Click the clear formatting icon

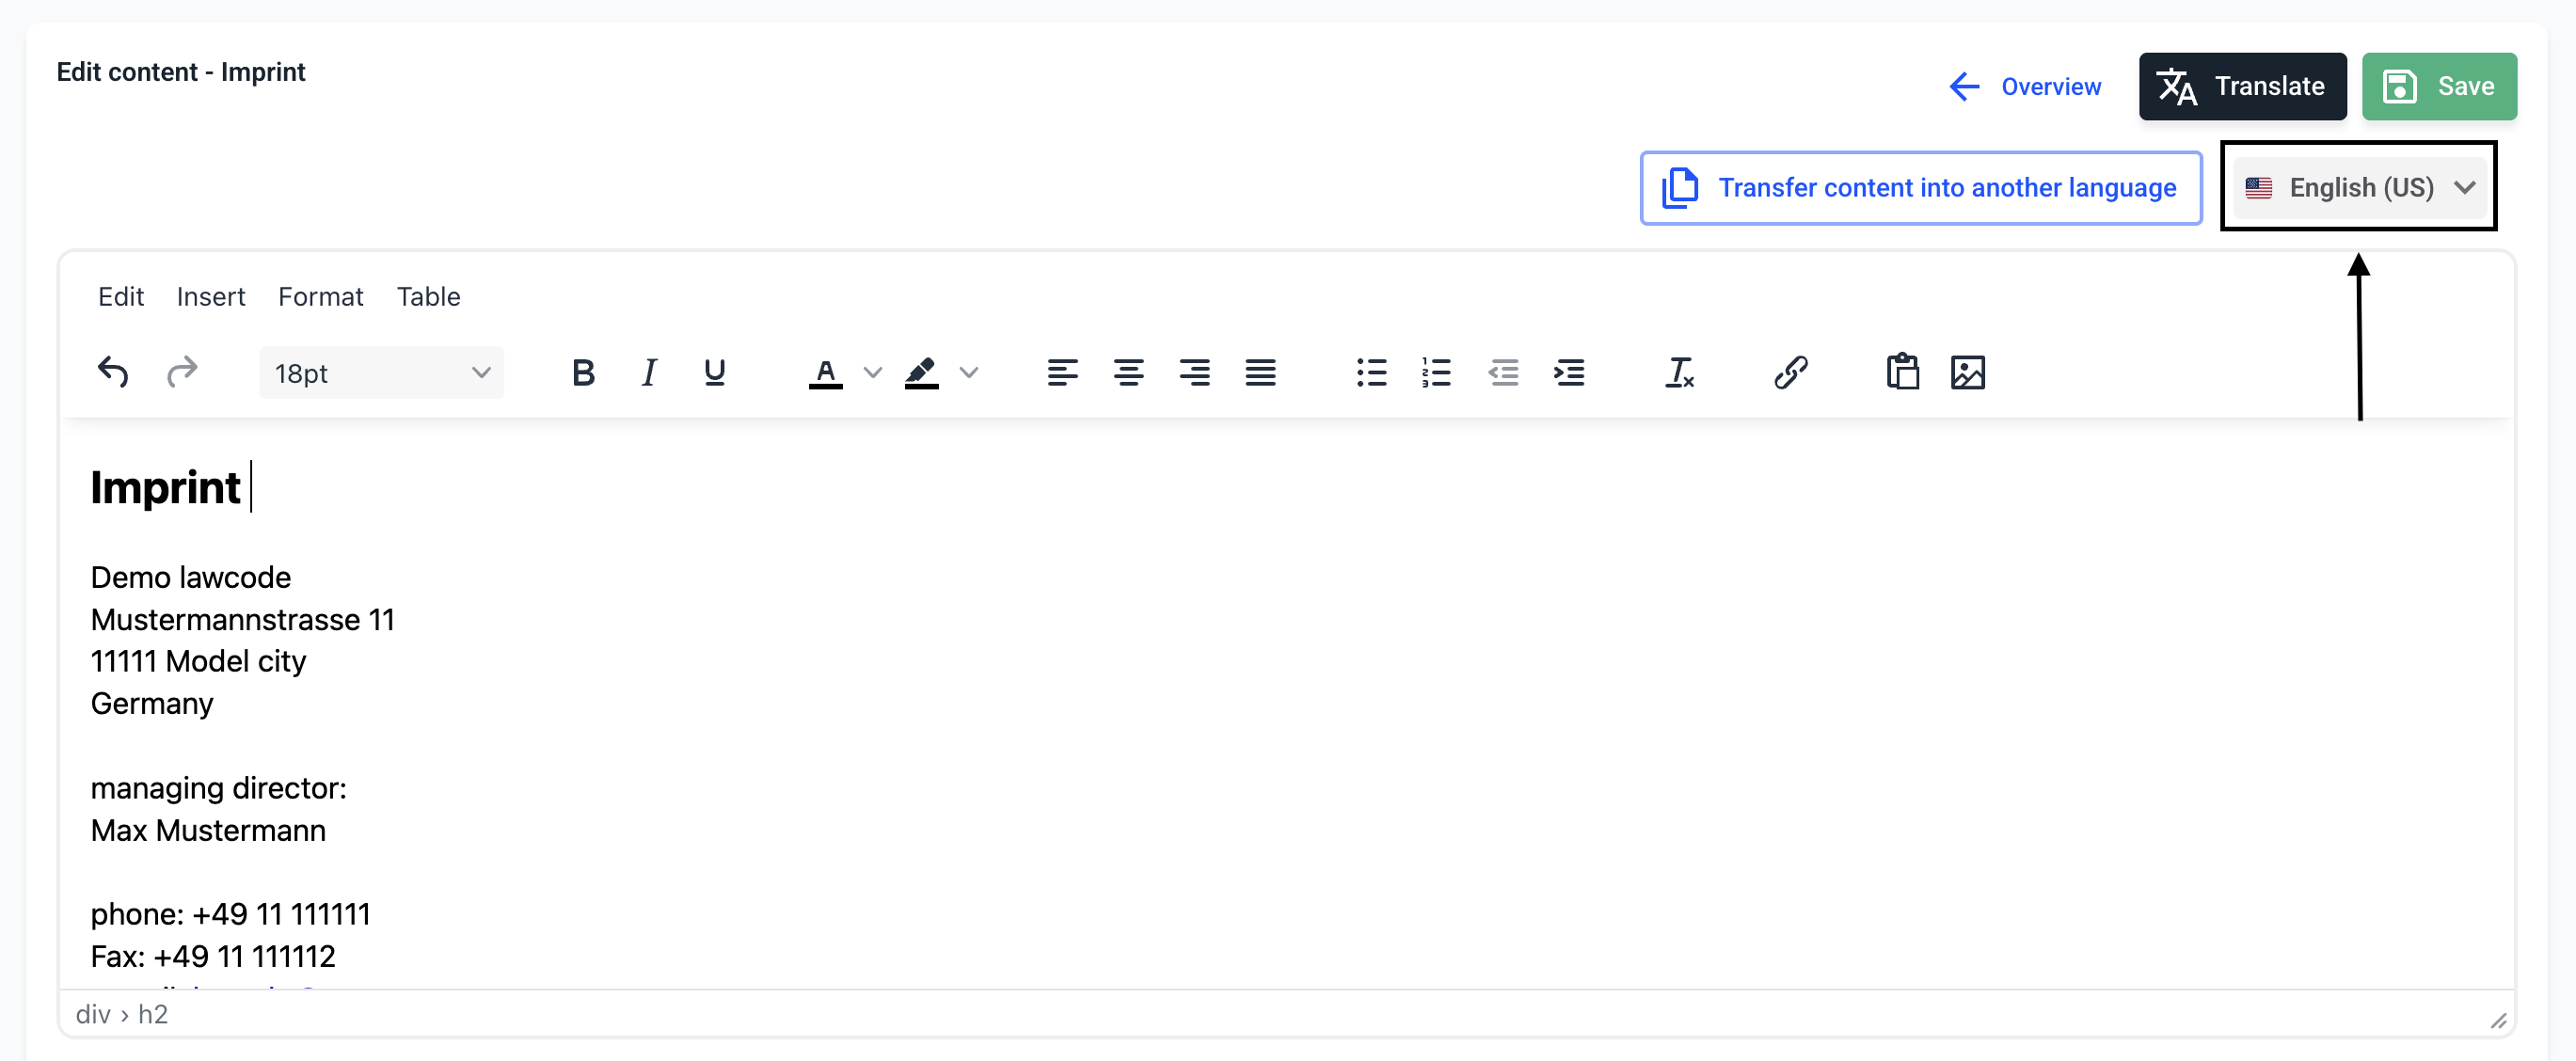point(1679,372)
